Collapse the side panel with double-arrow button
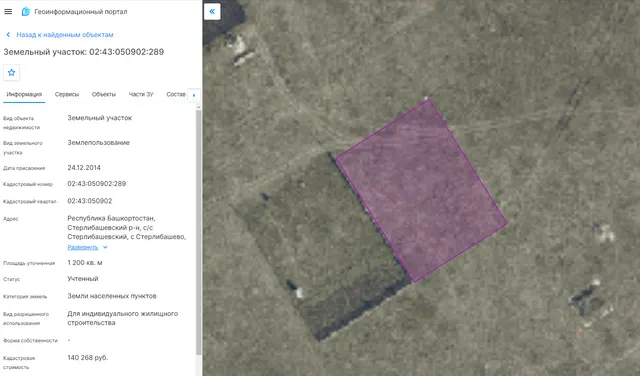The image size is (640, 376). [212, 11]
